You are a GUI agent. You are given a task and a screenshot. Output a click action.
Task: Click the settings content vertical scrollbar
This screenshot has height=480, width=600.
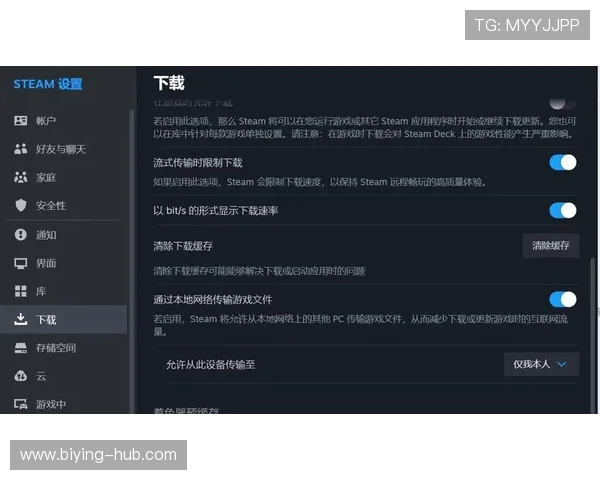[x=593, y=335]
